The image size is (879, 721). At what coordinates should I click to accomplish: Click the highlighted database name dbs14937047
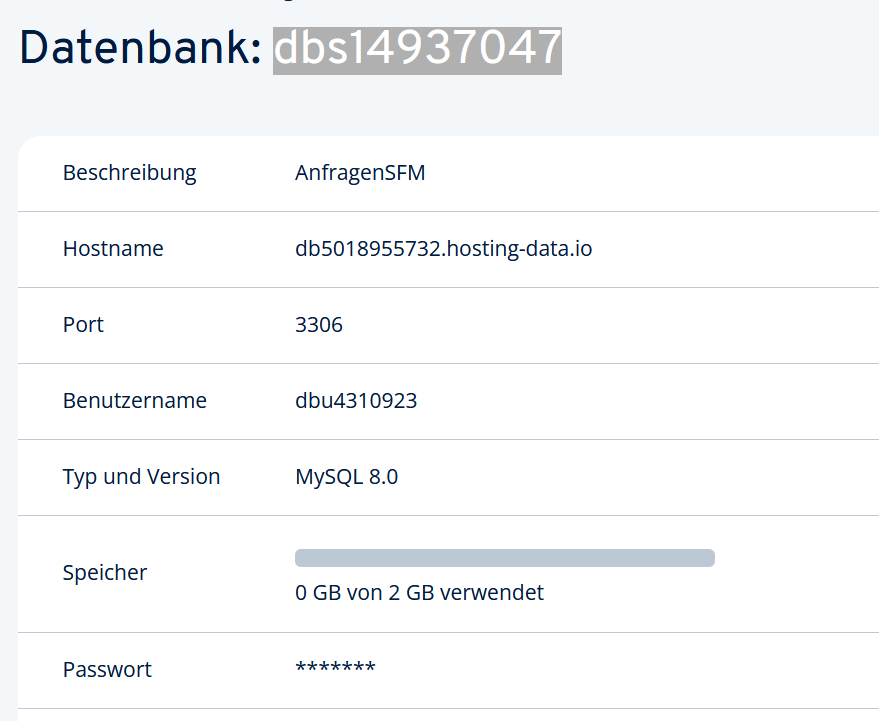click(417, 49)
